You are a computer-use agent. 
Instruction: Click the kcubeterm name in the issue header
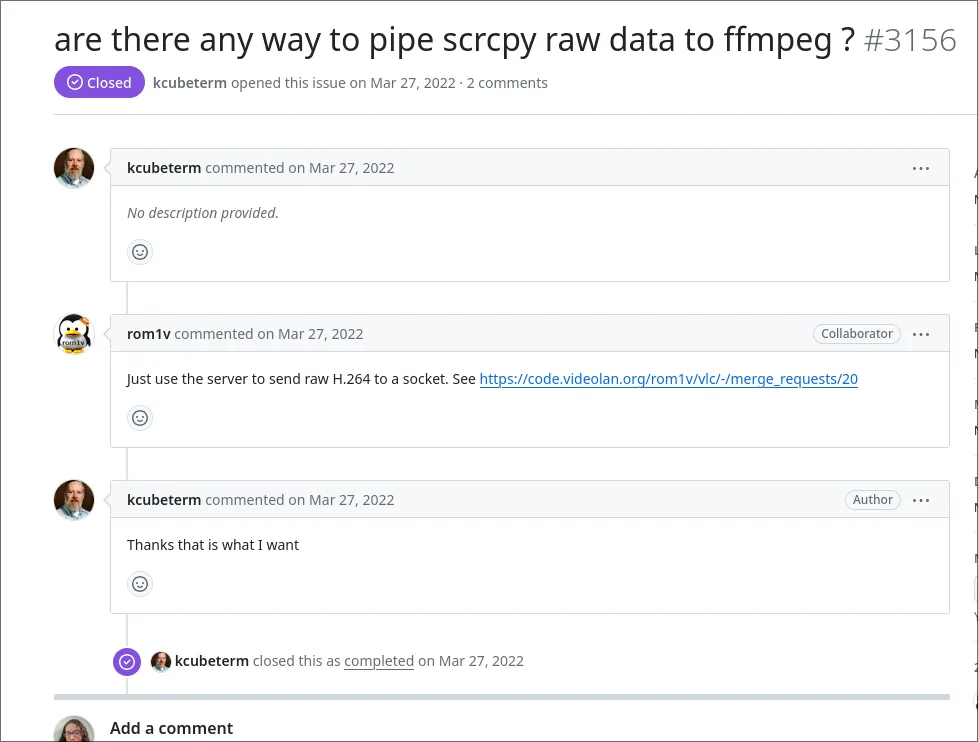pos(190,83)
